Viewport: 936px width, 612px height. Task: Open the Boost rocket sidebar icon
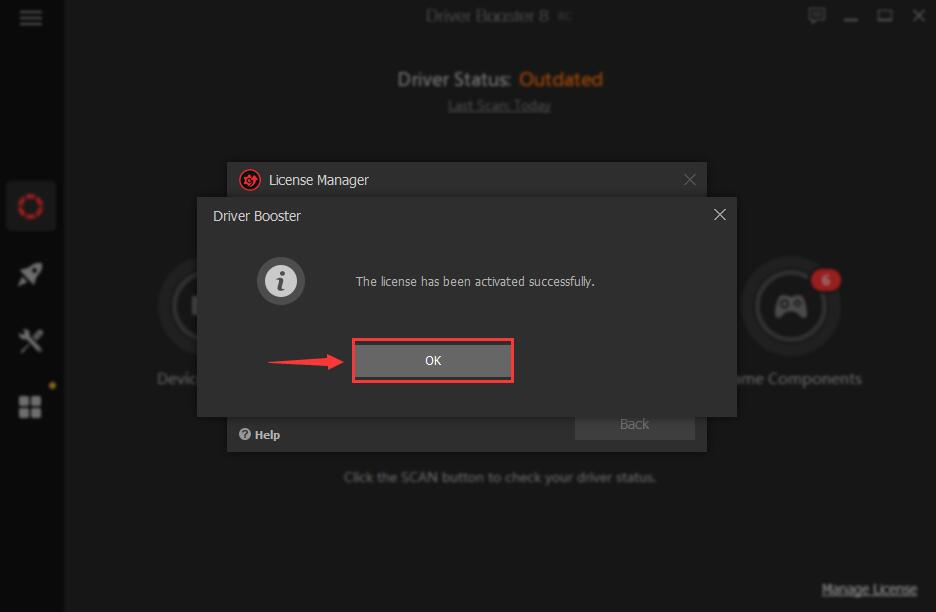pos(30,274)
